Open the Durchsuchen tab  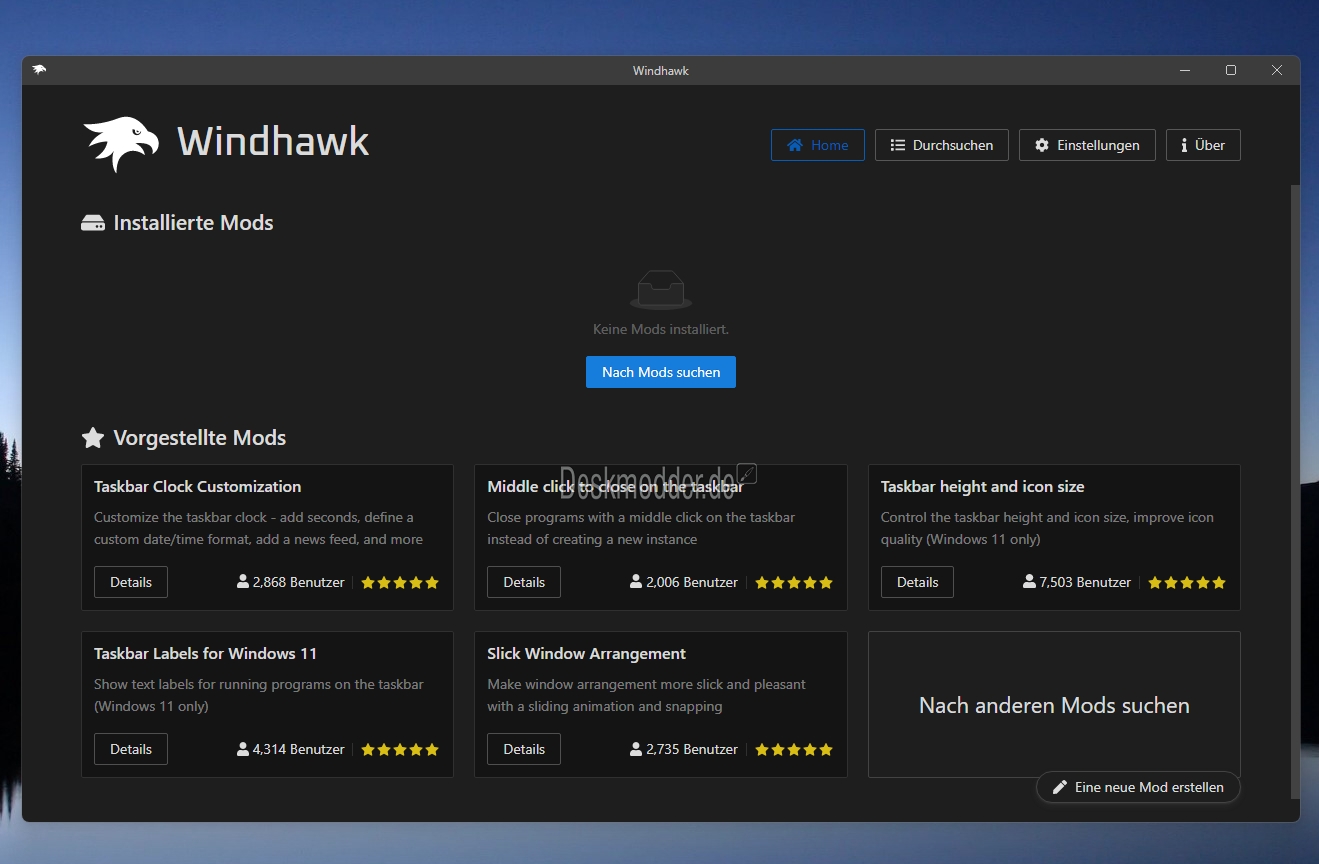(941, 145)
